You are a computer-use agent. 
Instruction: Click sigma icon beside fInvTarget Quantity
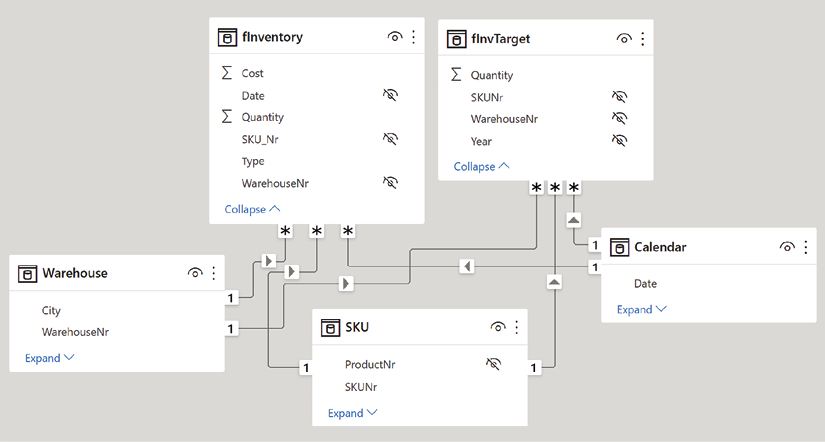pos(456,75)
